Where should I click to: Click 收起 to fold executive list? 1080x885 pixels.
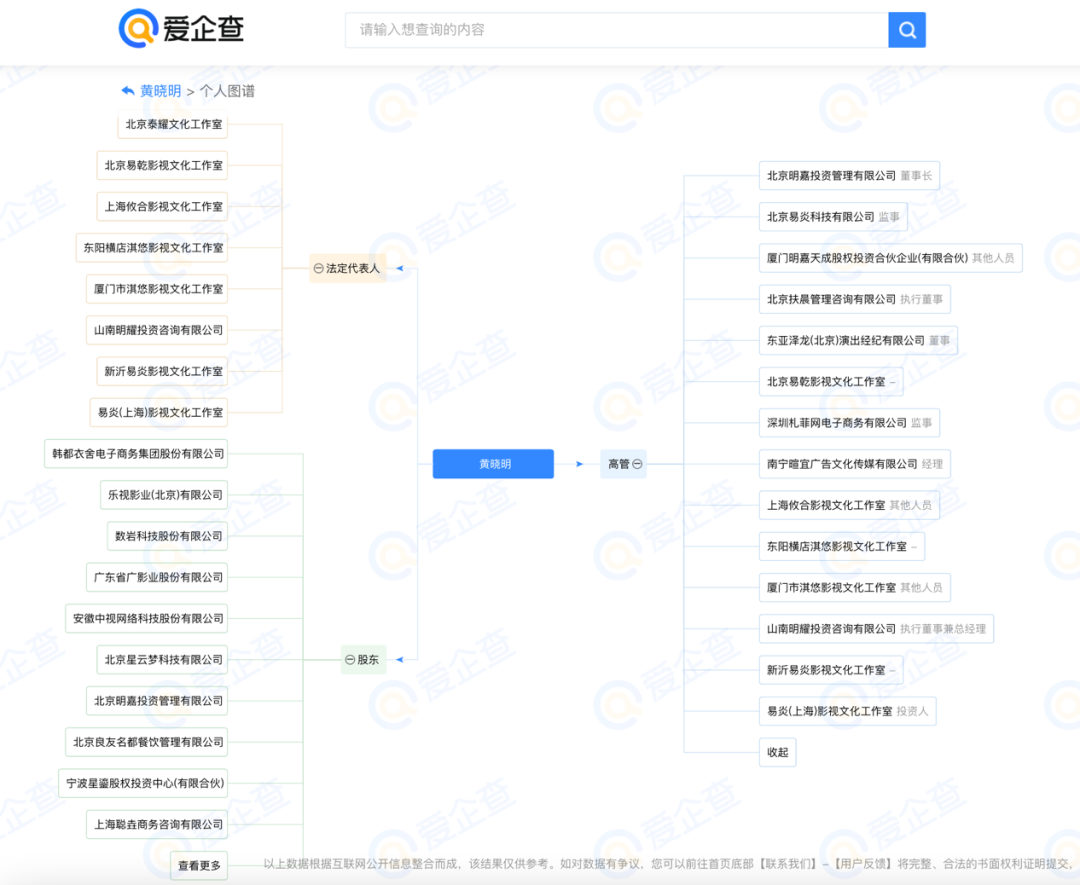click(778, 752)
